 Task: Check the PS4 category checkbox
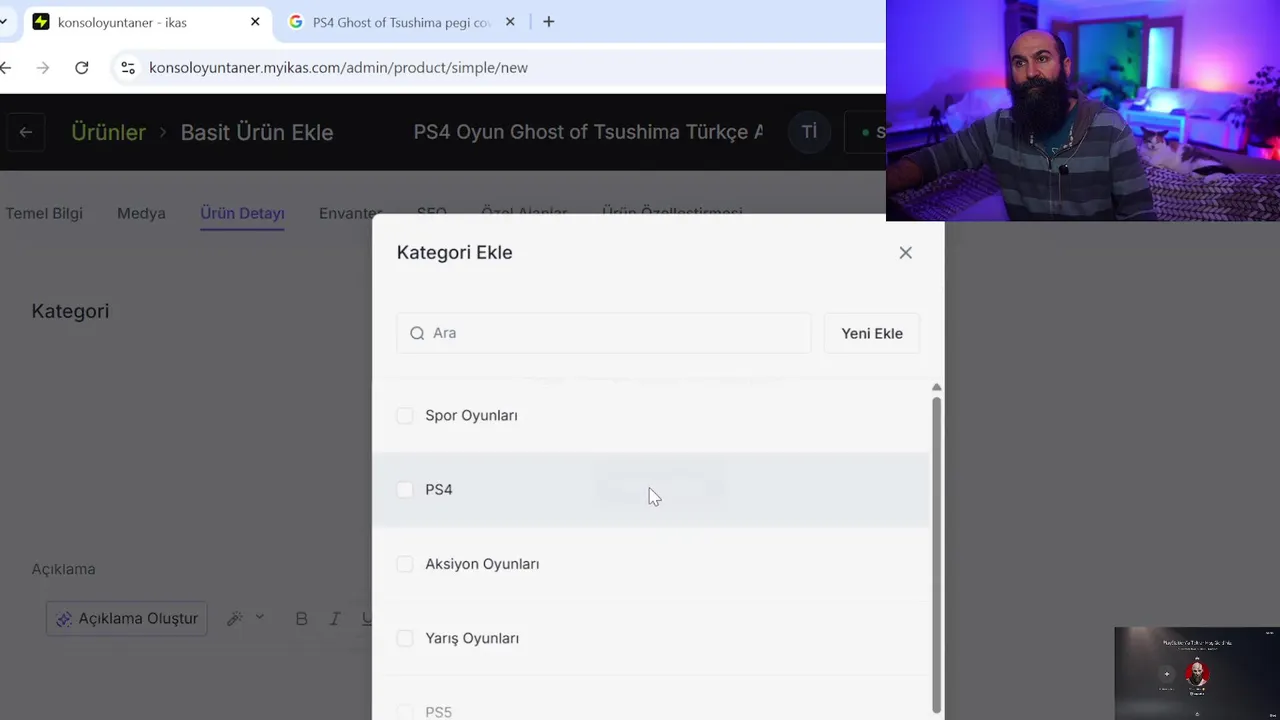point(405,489)
